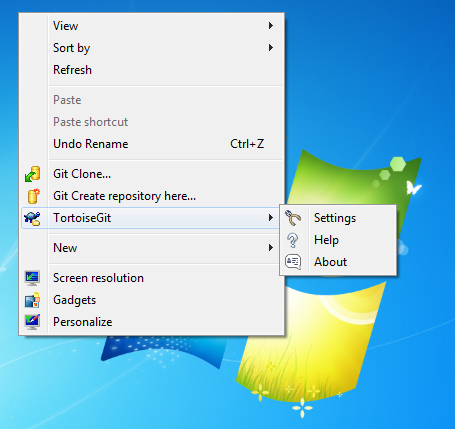The image size is (455, 429).
Task: Click the Screen resolution monitor icon
Action: (x=32, y=278)
